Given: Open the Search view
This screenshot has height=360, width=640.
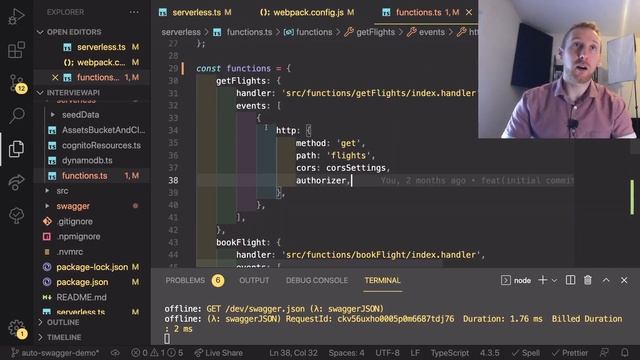Looking at the screenshot, I should [x=16, y=116].
